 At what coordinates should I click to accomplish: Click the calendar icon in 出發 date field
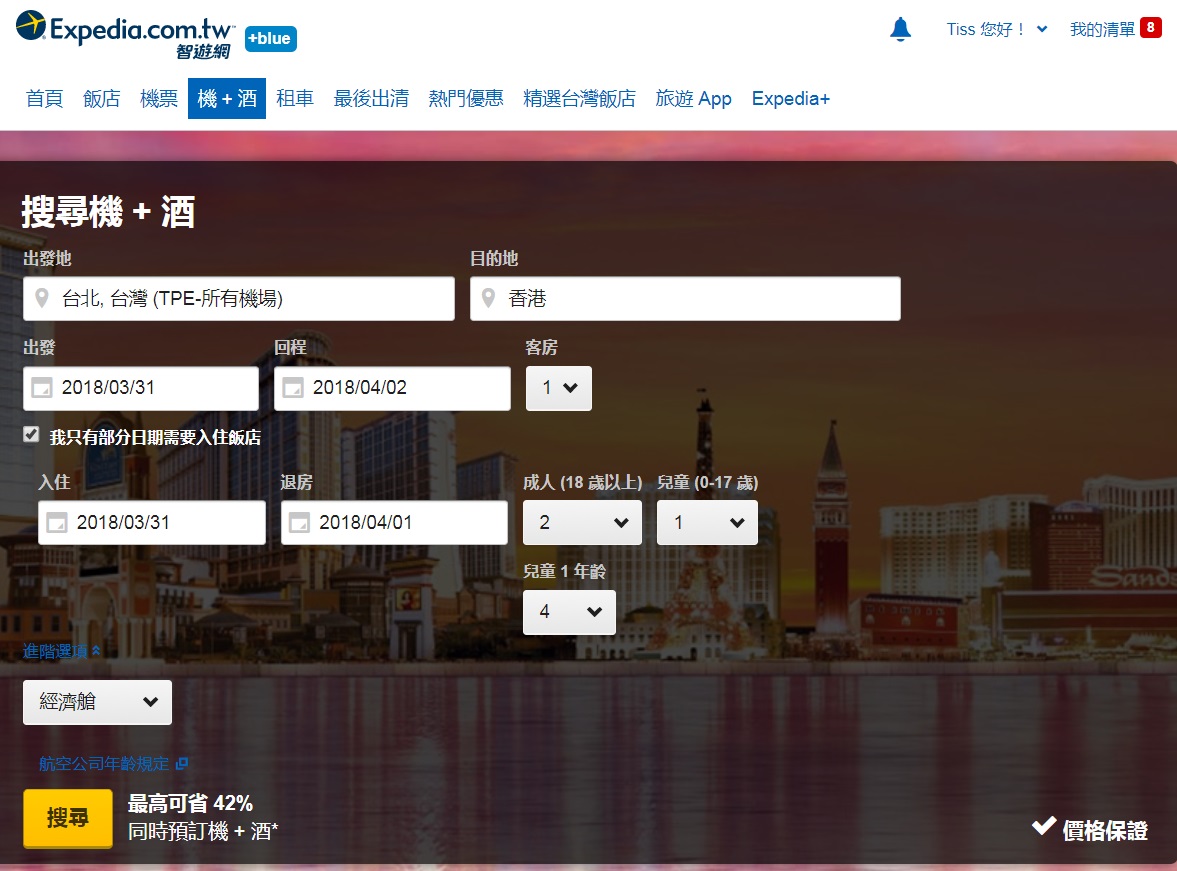(x=42, y=388)
